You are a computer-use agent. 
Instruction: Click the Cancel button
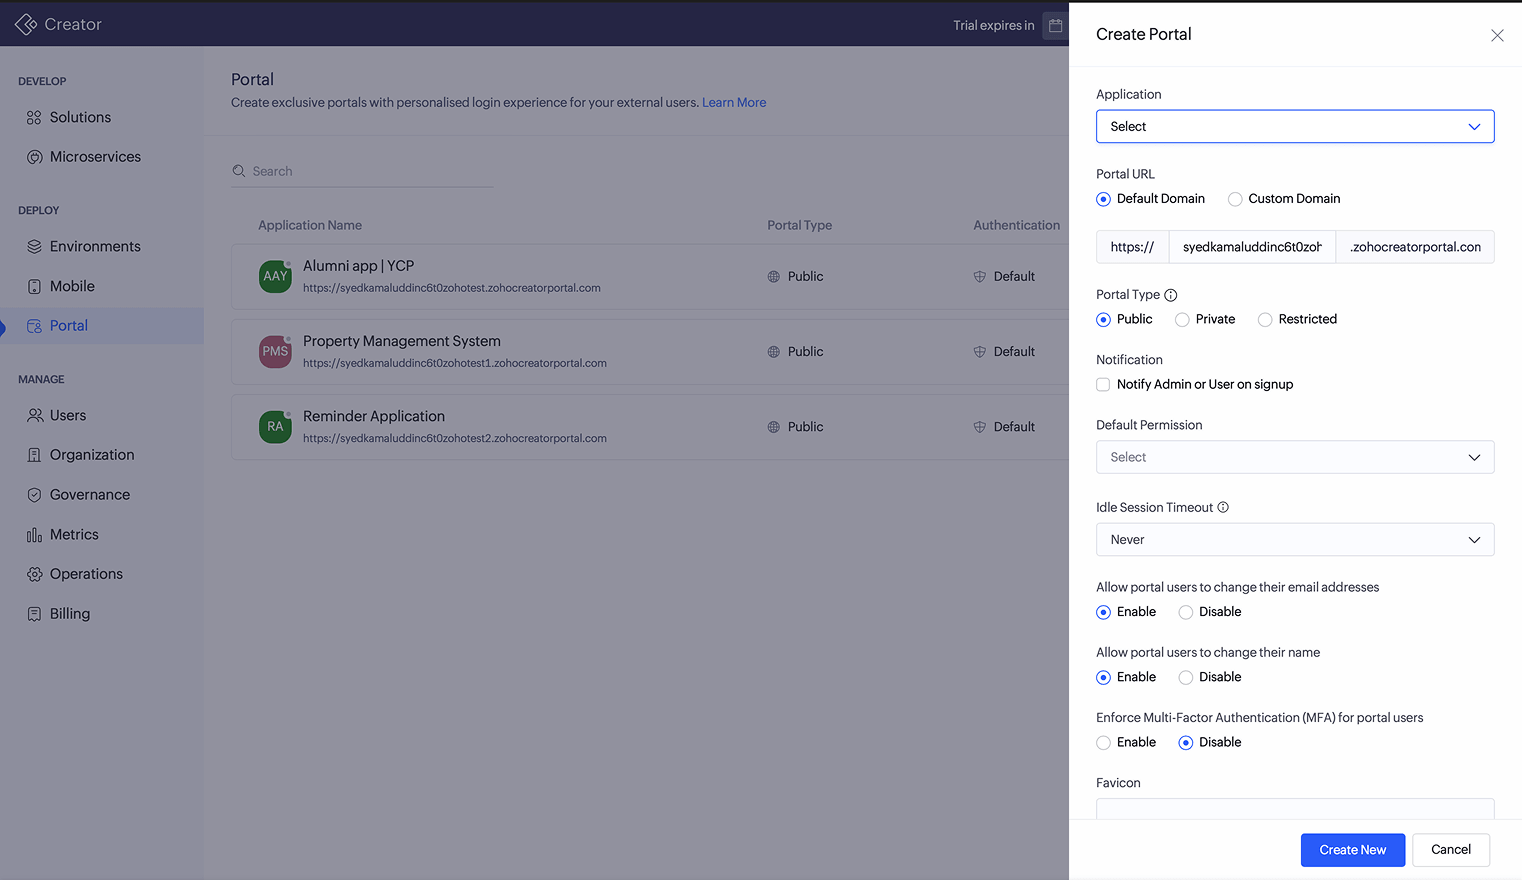[1450, 850]
